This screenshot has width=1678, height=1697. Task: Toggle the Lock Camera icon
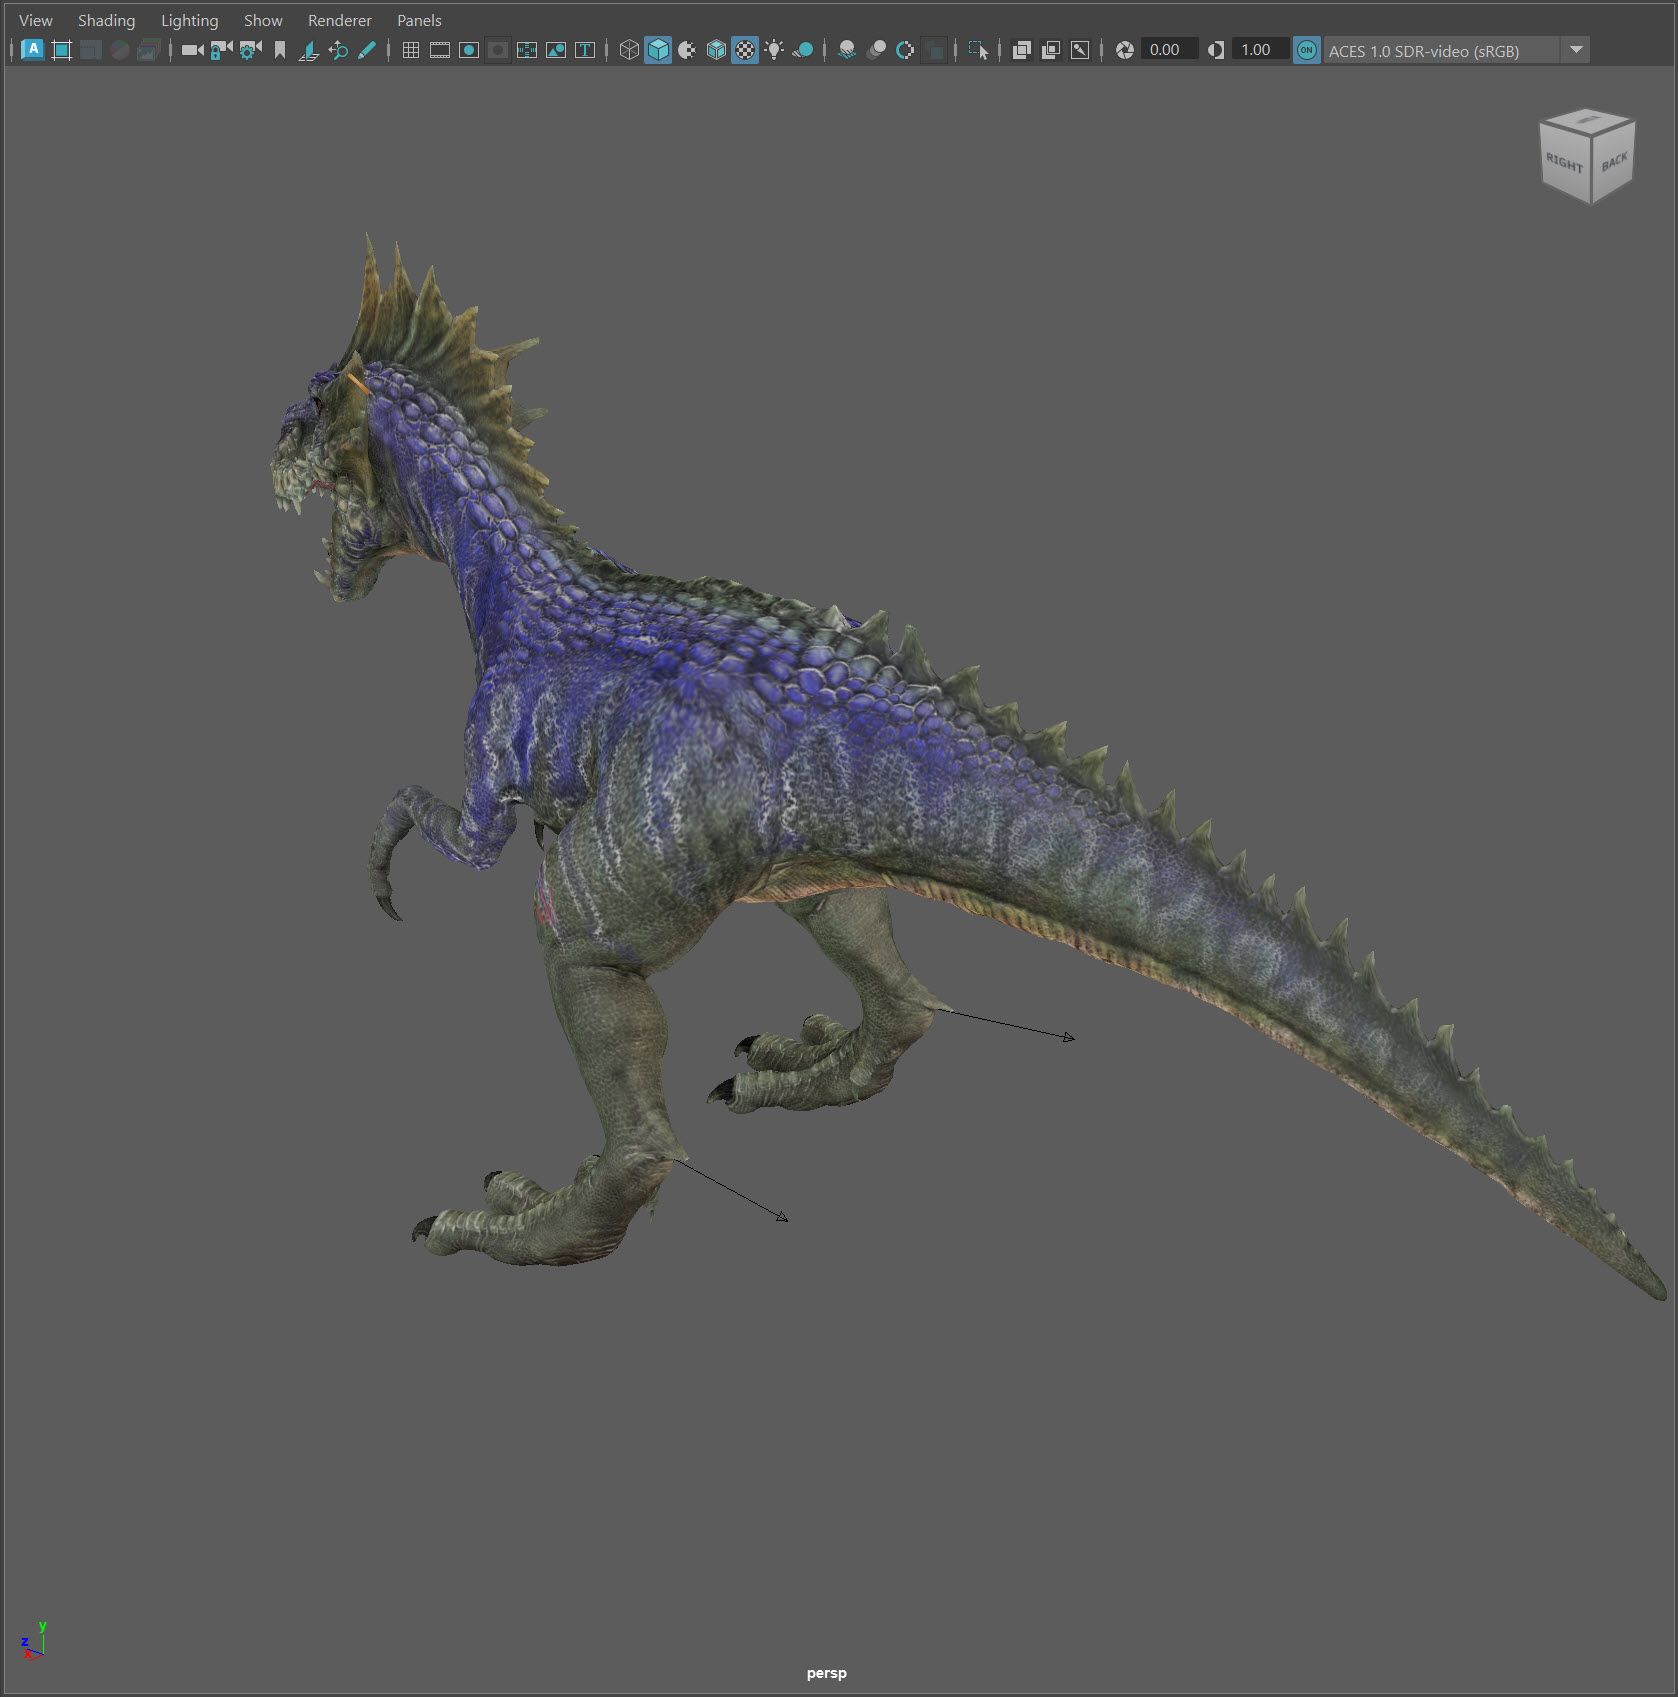pyautogui.click(x=221, y=50)
